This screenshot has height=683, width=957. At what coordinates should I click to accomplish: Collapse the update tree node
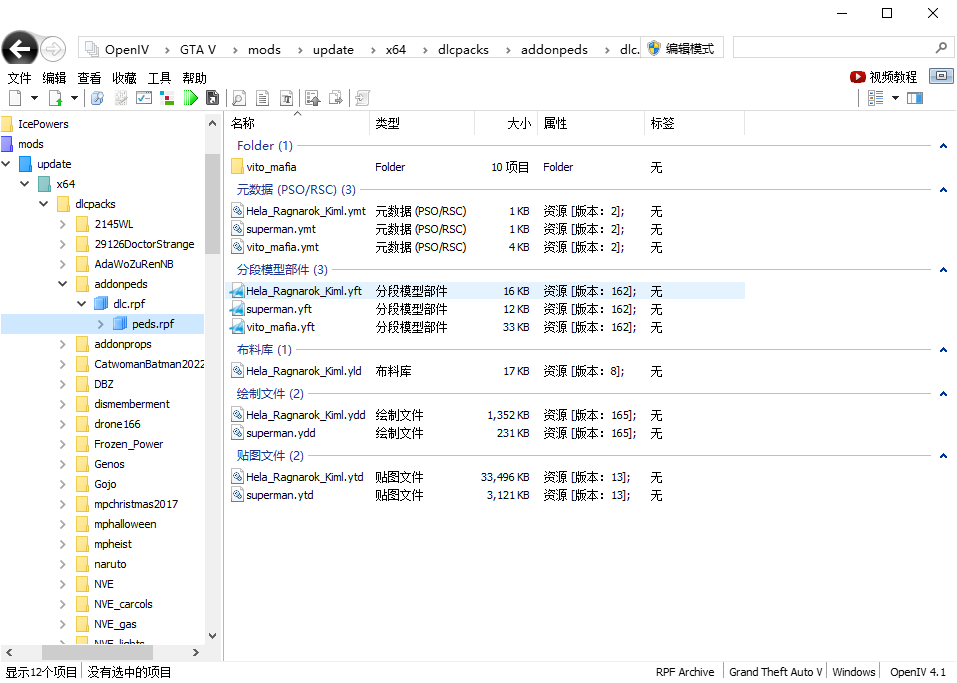point(6,164)
